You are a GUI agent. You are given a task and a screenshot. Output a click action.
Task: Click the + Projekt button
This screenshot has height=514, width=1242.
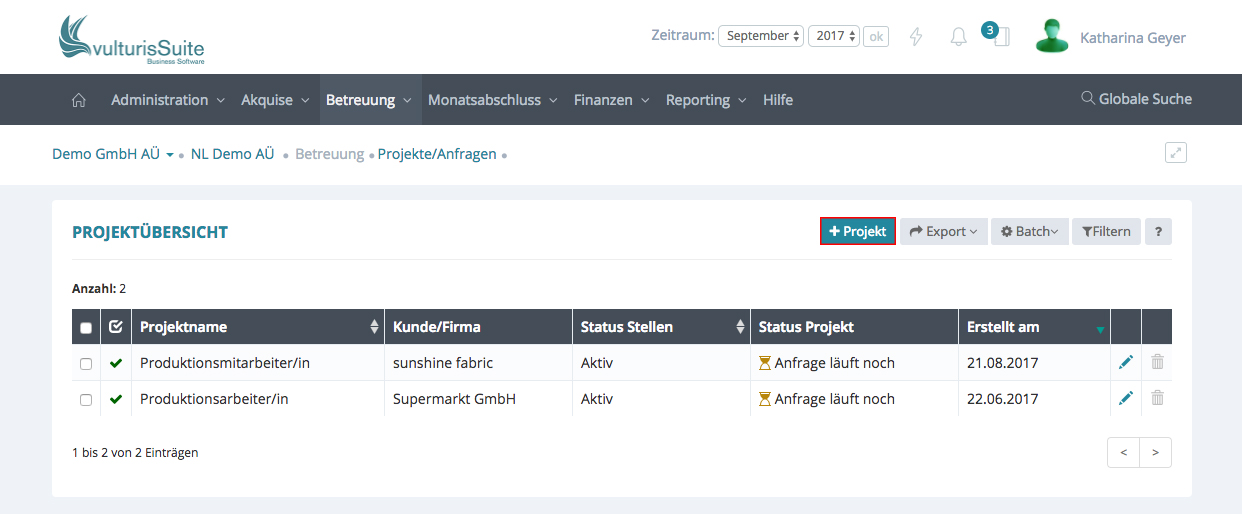[857, 231]
